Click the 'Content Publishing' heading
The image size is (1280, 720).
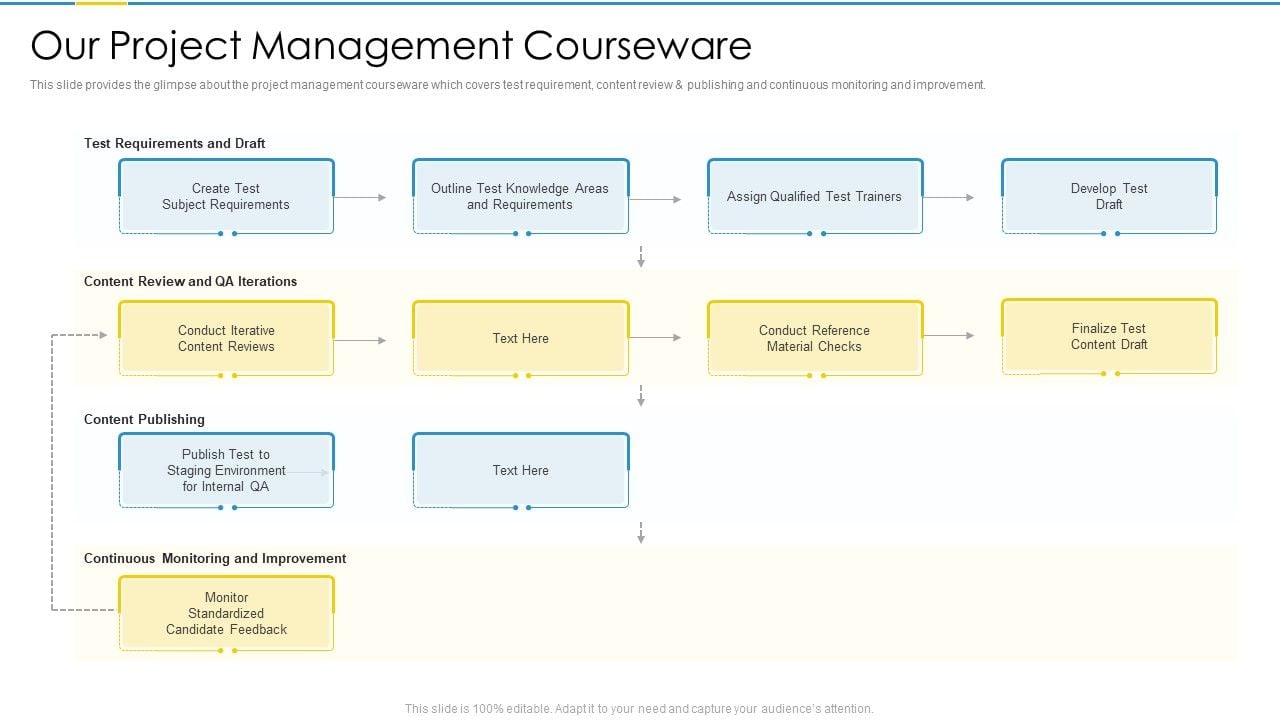(144, 419)
